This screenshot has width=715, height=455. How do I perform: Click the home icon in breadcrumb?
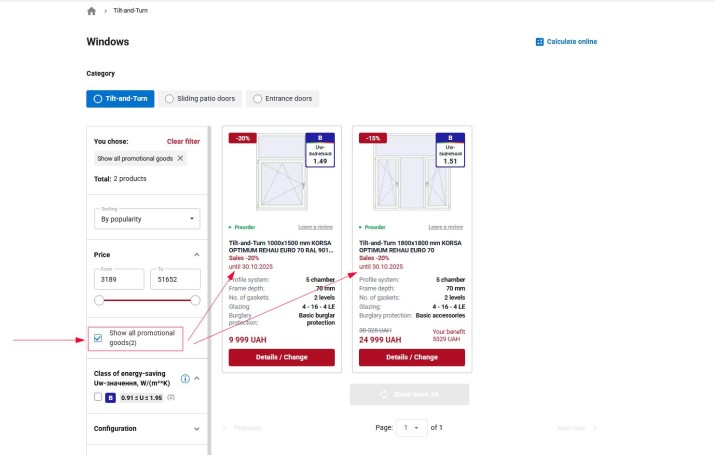pyautogui.click(x=92, y=11)
